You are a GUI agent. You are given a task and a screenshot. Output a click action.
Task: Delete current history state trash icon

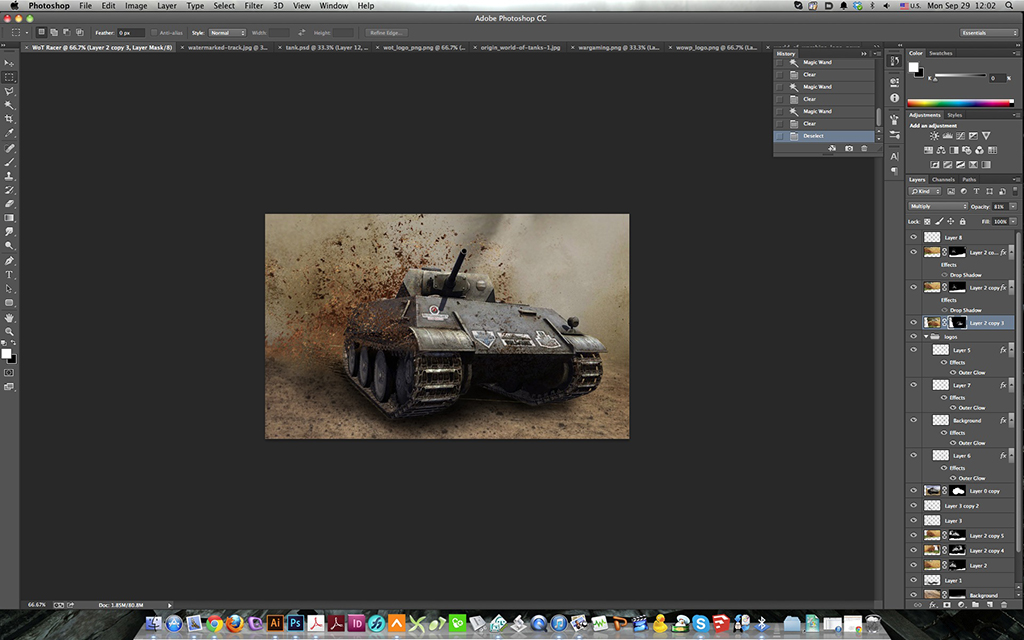coord(864,149)
